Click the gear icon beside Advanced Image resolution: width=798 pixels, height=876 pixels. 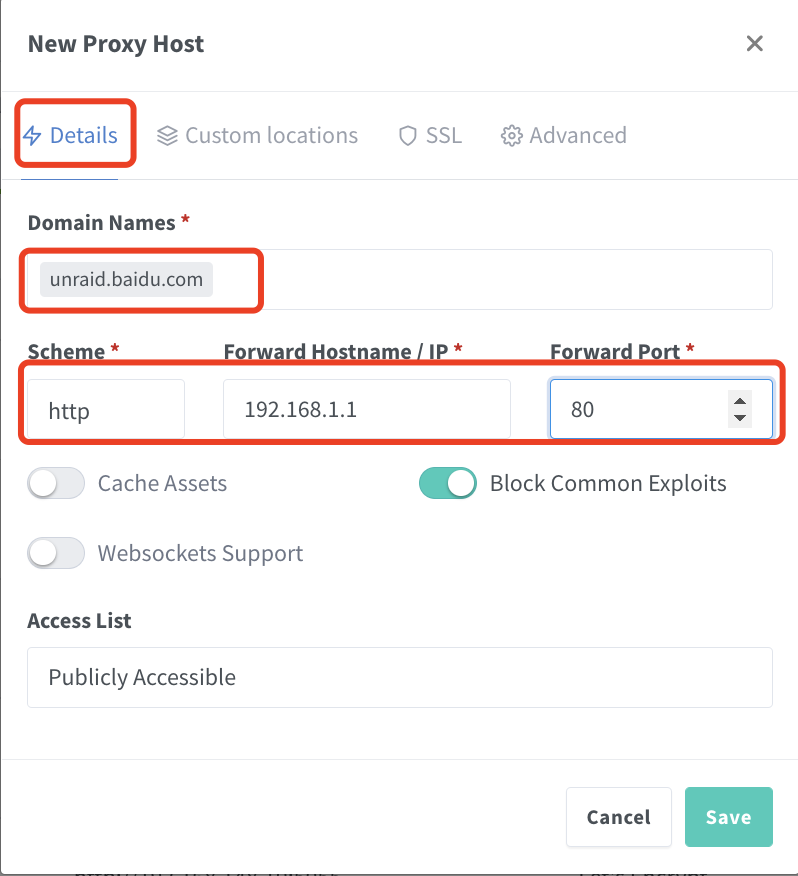pos(511,135)
